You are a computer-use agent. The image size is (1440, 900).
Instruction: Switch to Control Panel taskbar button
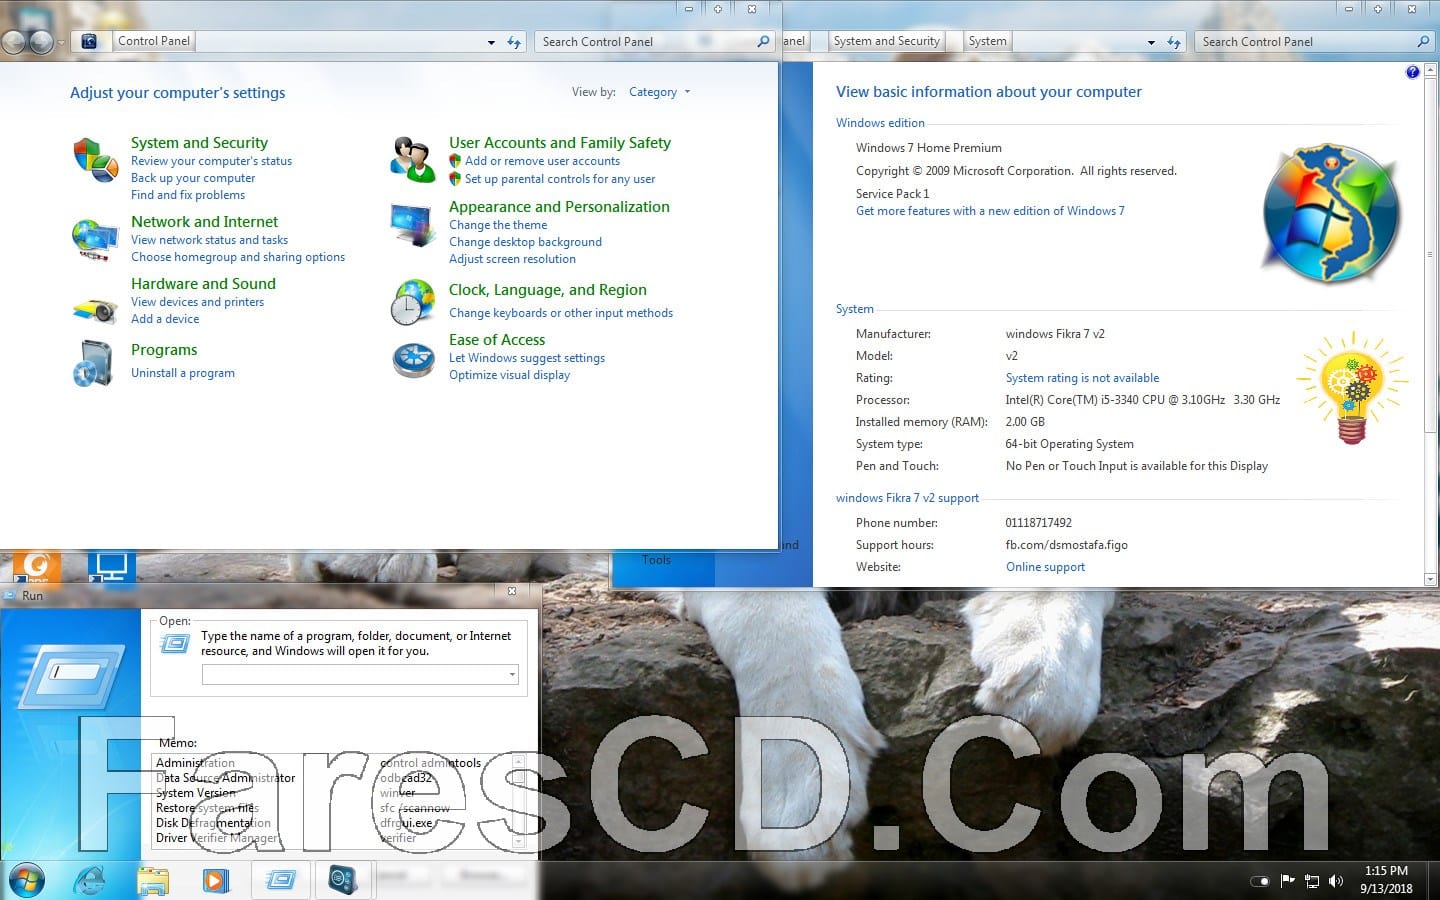[x=343, y=880]
